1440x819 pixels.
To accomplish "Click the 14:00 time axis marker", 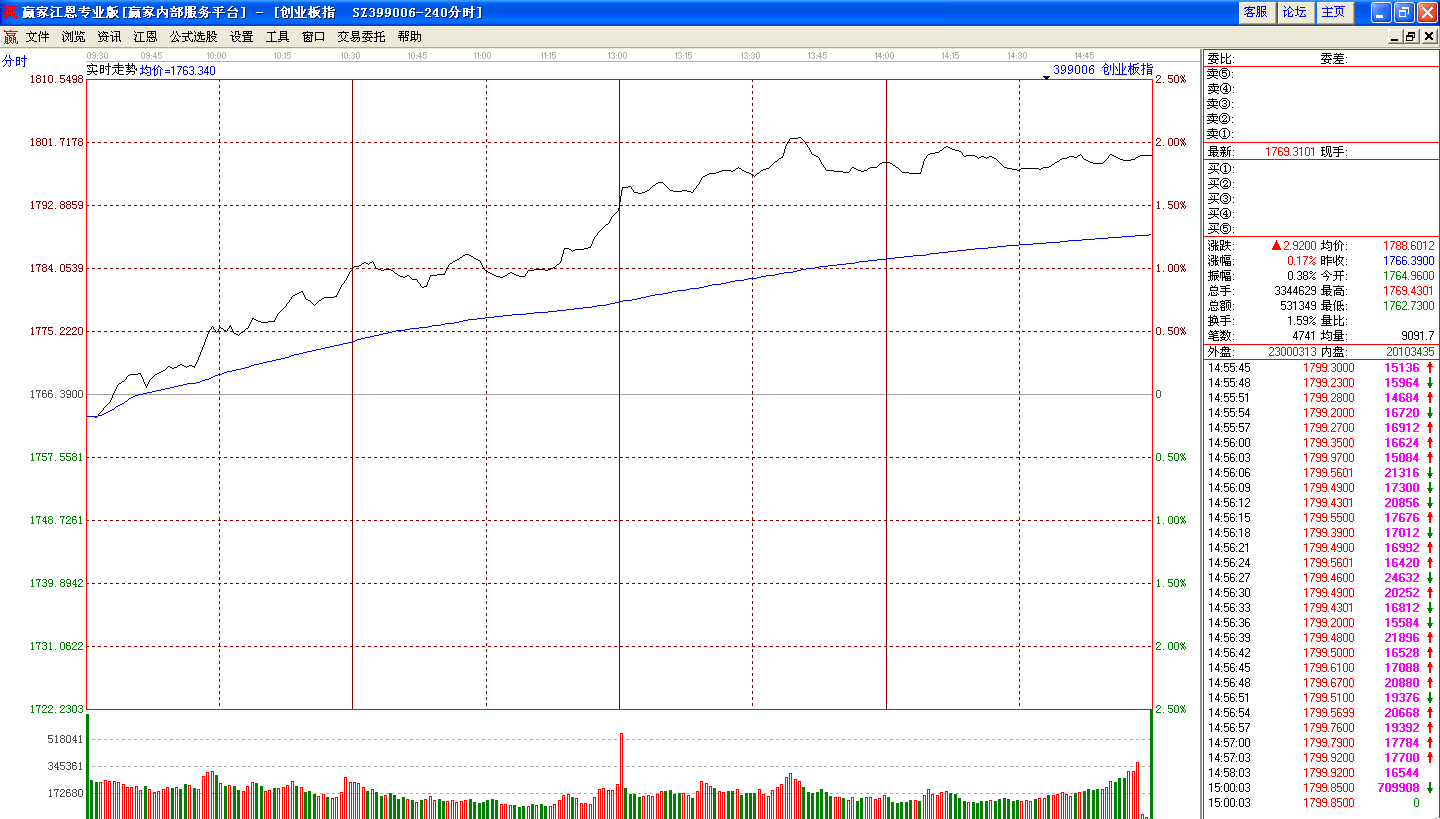I will (884, 56).
